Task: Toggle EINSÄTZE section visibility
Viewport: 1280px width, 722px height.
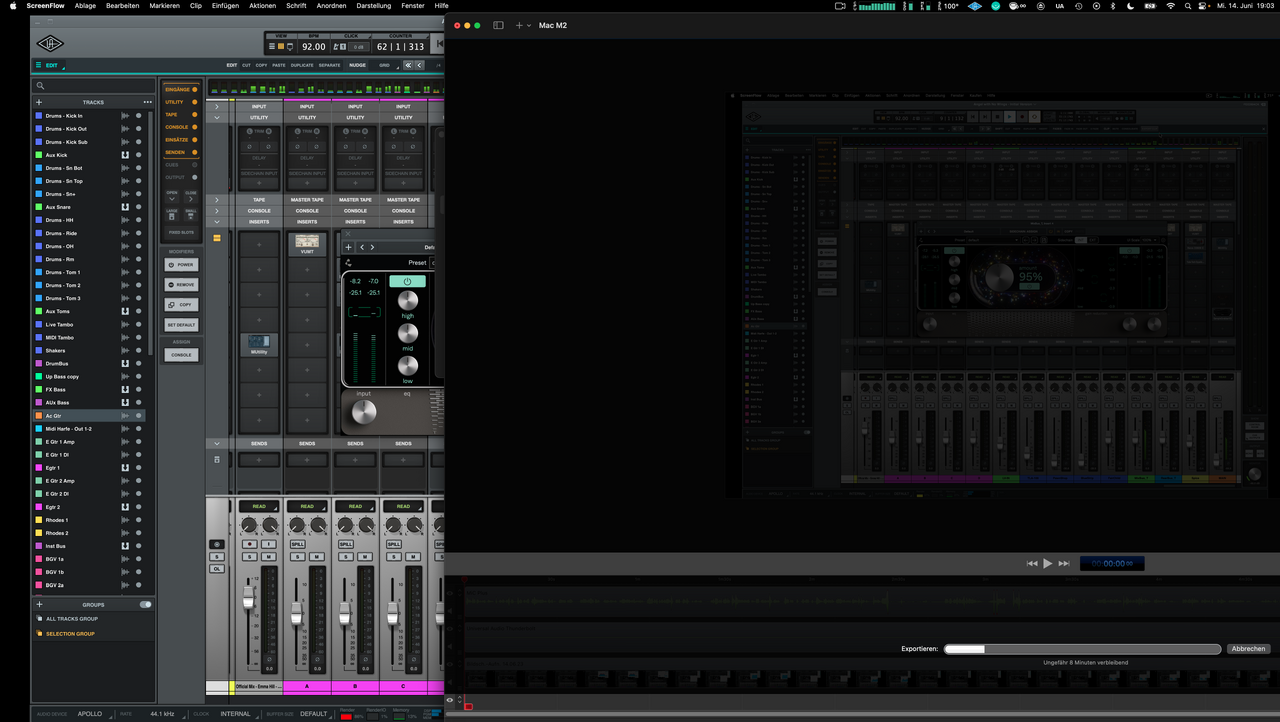Action: pyautogui.click(x=194, y=139)
